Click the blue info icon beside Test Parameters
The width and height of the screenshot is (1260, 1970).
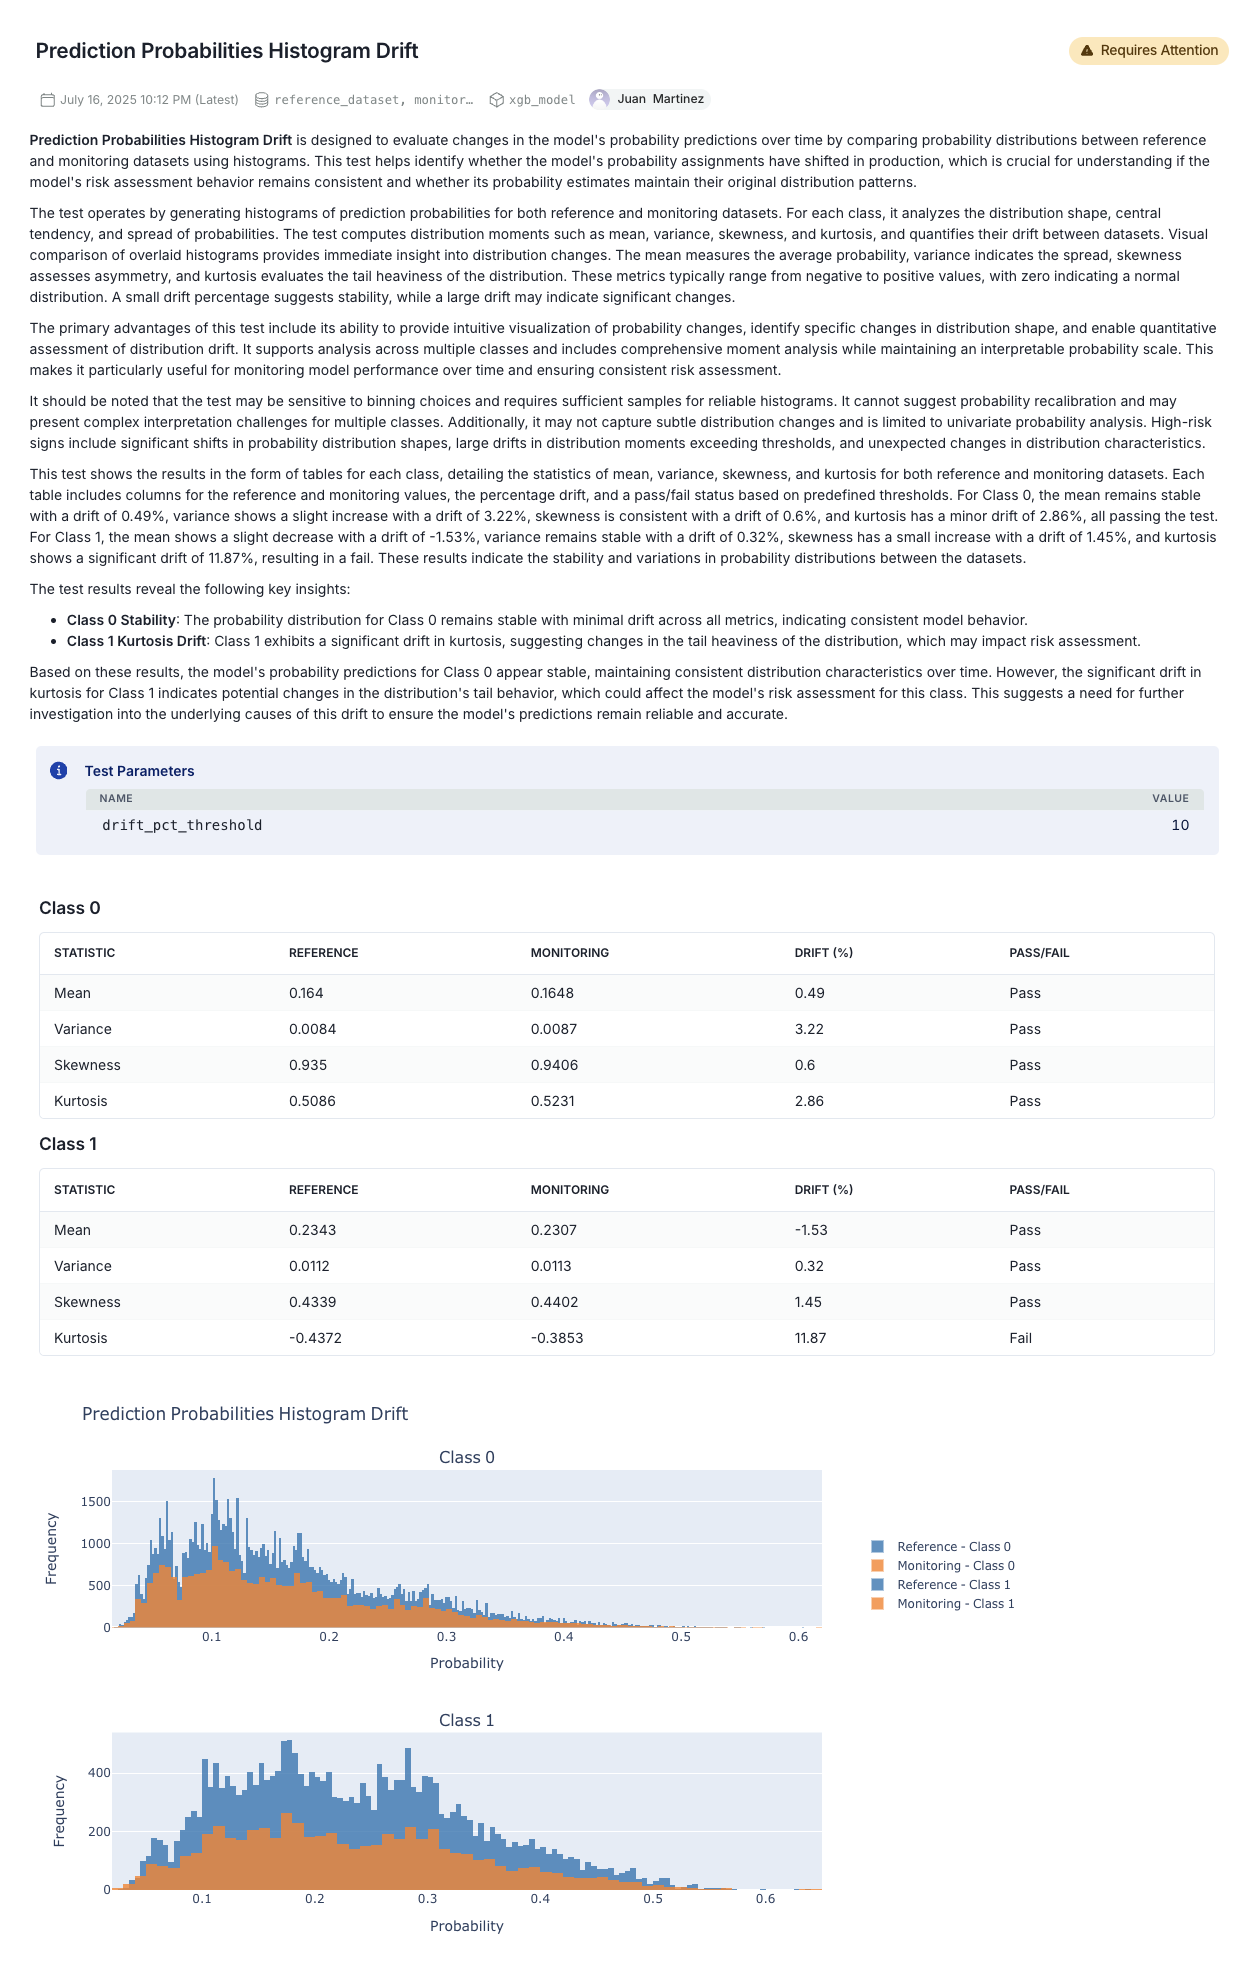[x=59, y=770]
